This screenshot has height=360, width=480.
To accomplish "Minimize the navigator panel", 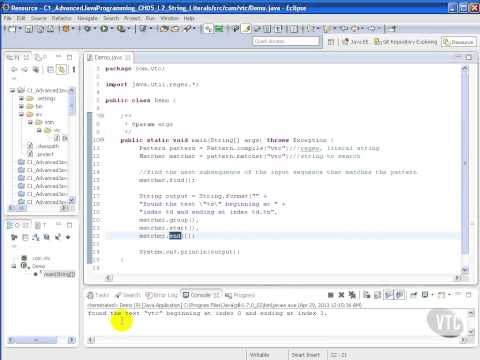I will click(58, 57).
